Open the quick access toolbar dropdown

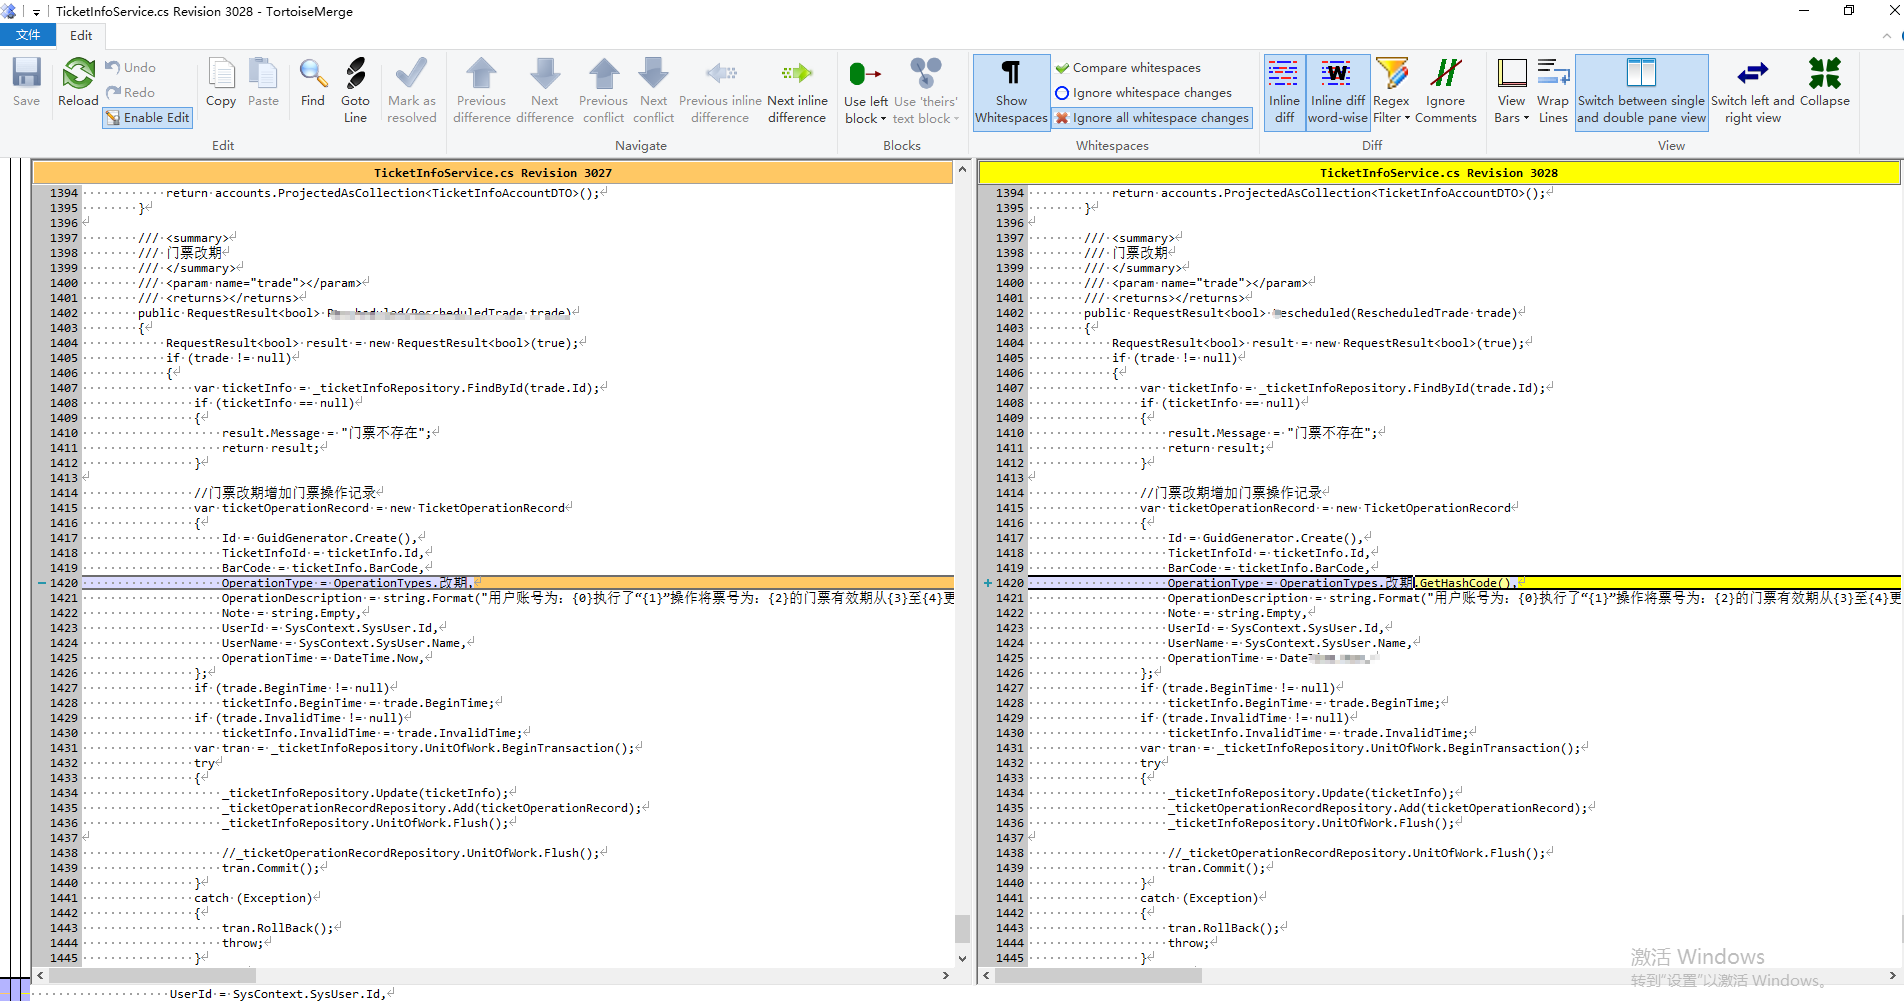tap(36, 12)
